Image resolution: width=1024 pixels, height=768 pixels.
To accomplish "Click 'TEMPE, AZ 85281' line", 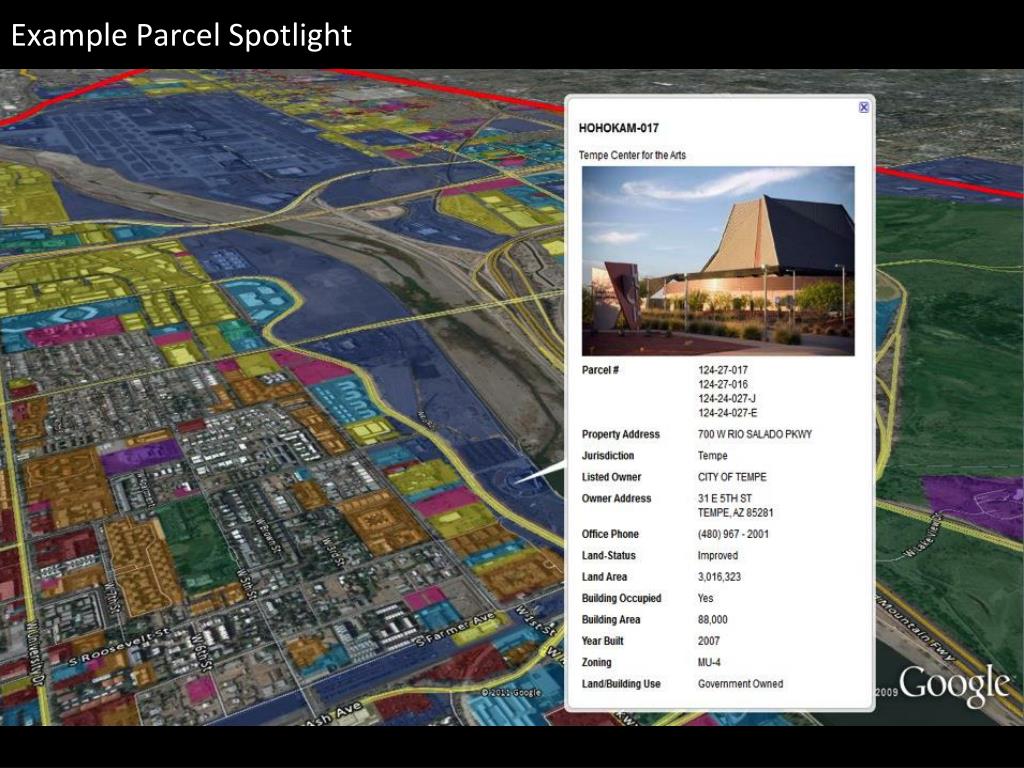I will tap(735, 513).
